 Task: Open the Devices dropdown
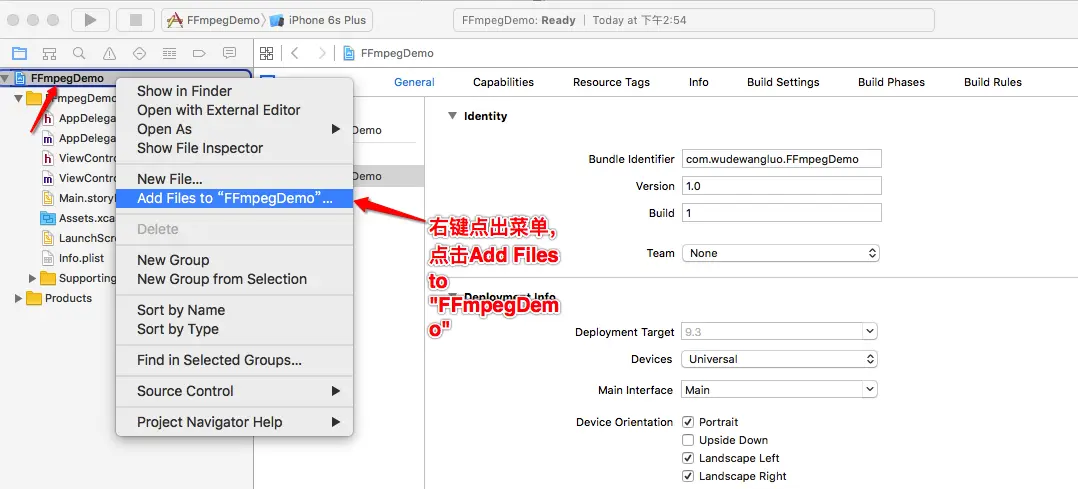point(779,359)
